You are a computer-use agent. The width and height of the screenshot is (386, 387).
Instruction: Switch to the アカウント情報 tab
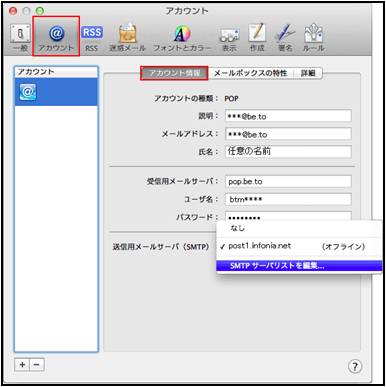(x=174, y=73)
